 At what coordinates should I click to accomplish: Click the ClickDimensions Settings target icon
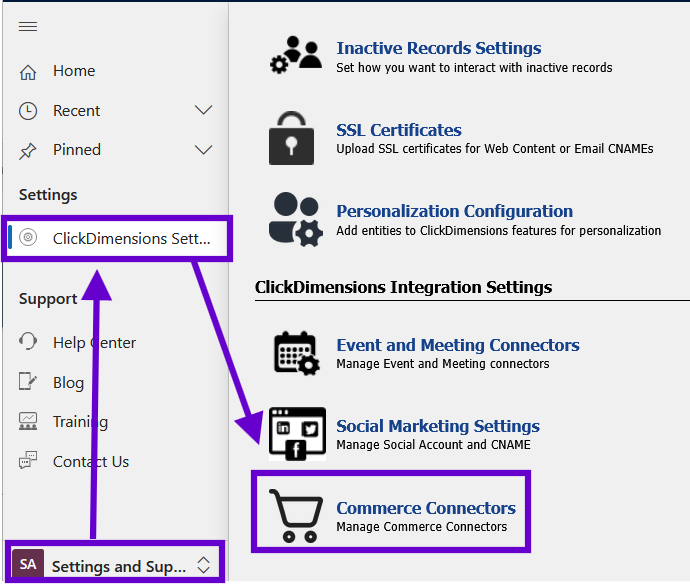(x=28, y=238)
